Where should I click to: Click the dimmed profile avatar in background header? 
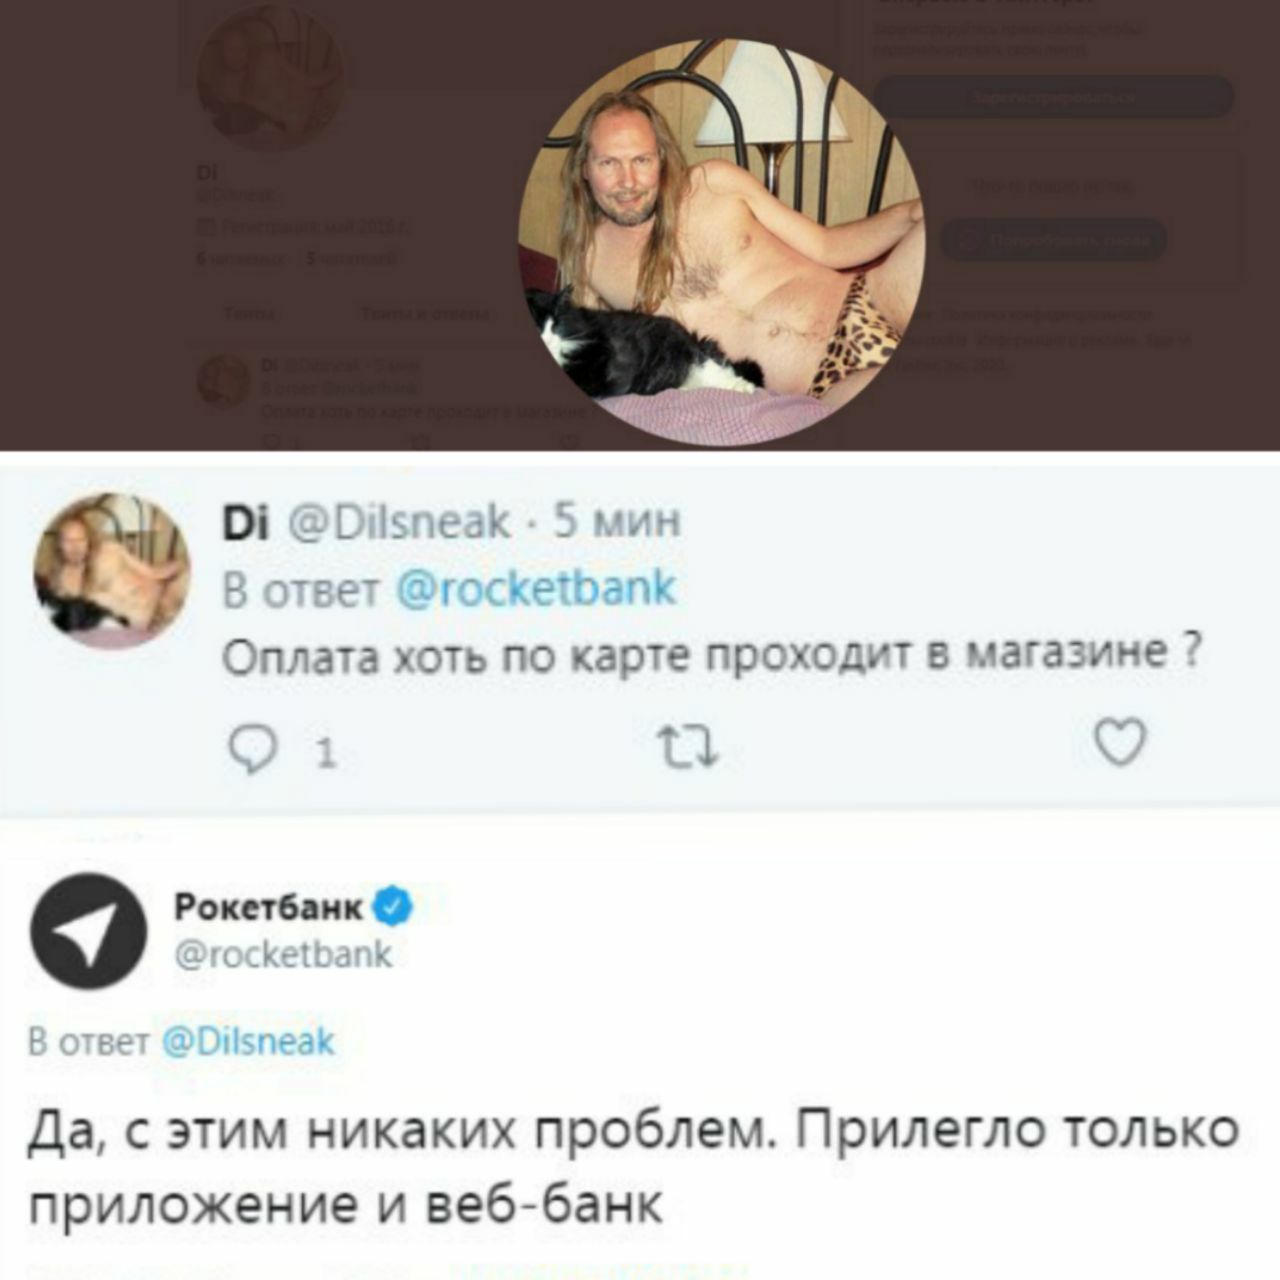click(x=271, y=78)
